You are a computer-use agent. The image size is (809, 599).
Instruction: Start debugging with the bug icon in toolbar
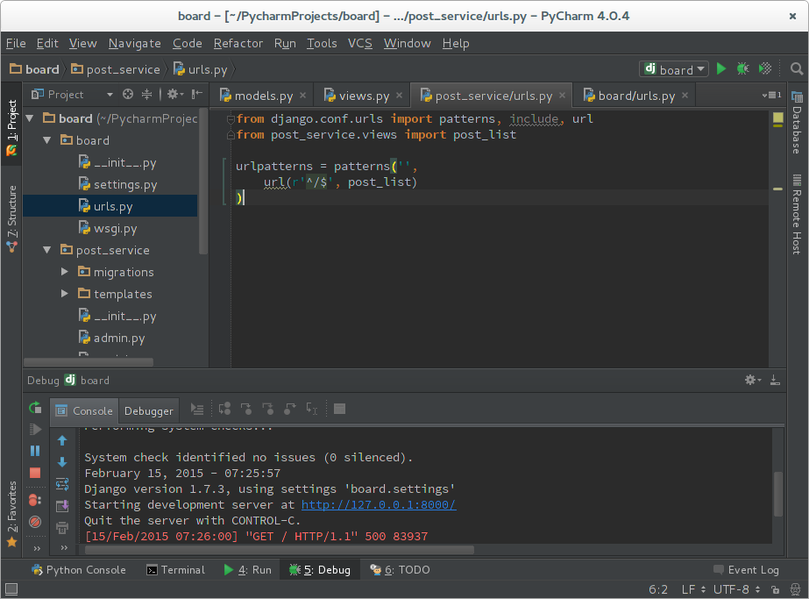(x=743, y=69)
